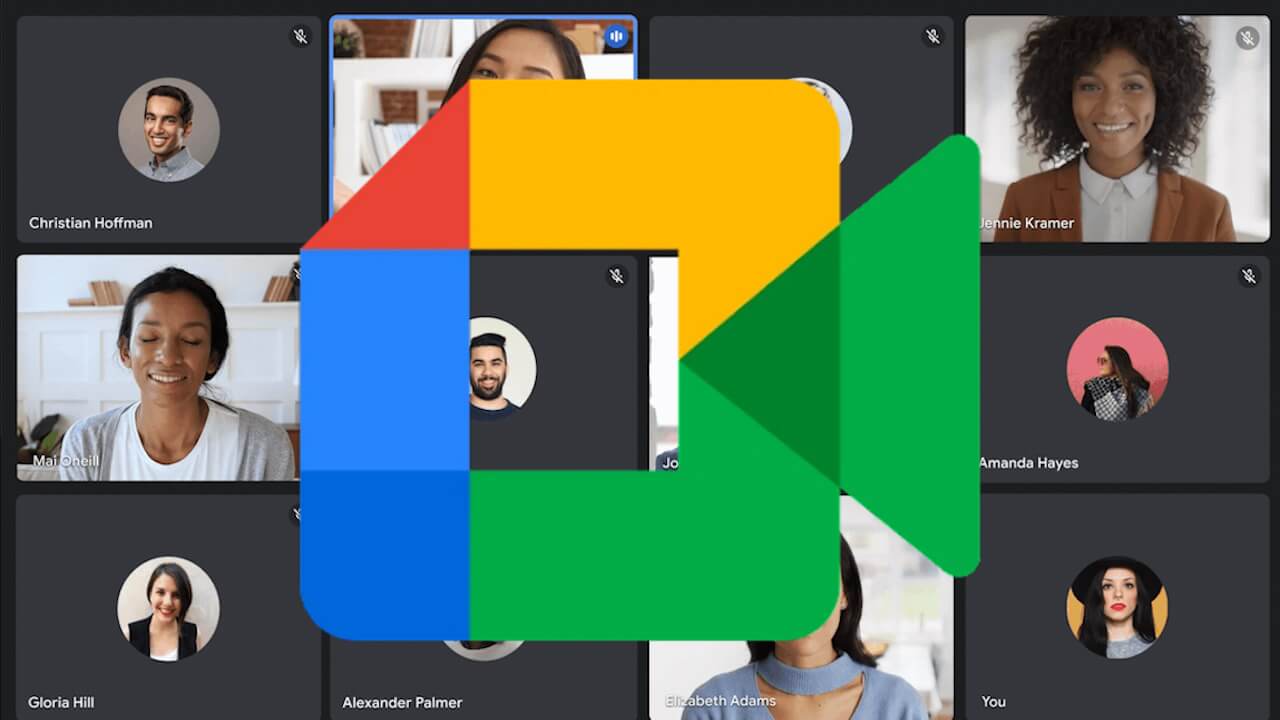Click the Amanda Hayes name label
Screen dimensions: 1280x720
point(1028,463)
